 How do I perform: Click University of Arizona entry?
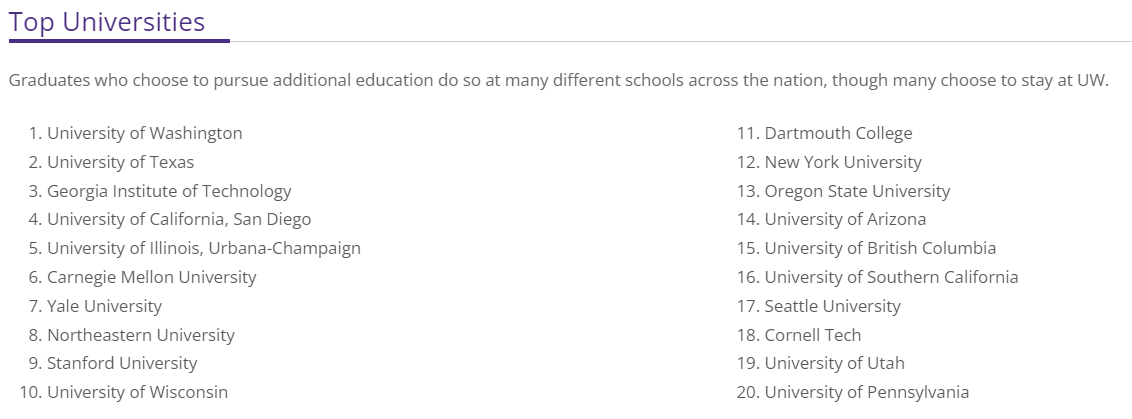click(845, 219)
